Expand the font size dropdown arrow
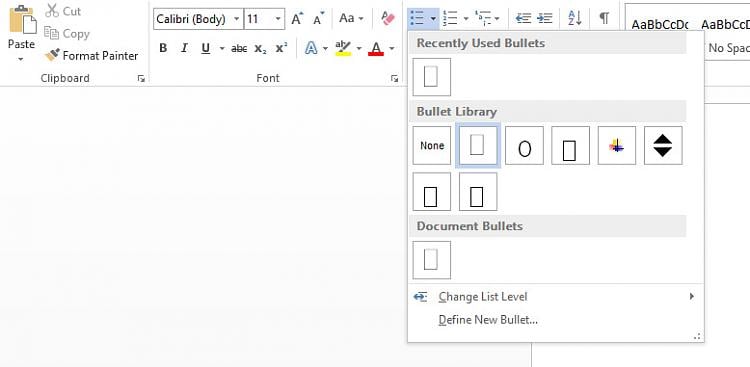Image resolution: width=750 pixels, height=367 pixels. click(278, 19)
